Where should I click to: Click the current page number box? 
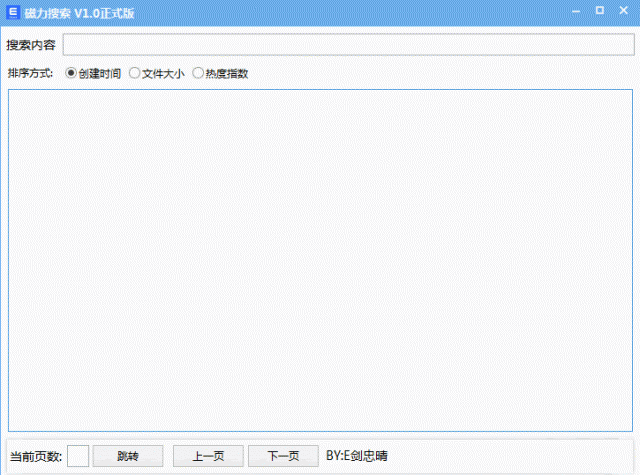pos(78,456)
